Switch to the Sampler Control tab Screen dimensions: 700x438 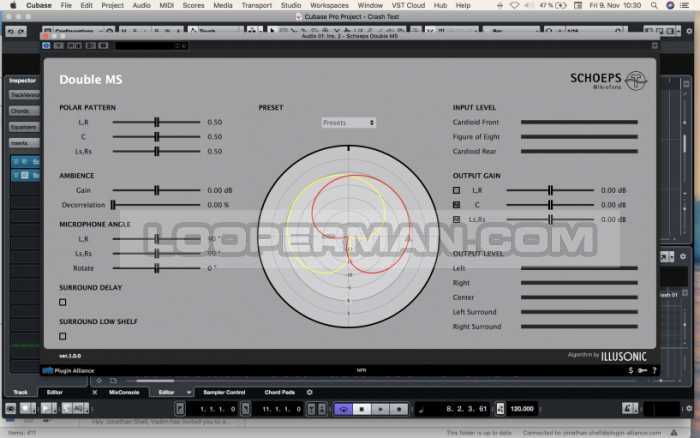224,392
